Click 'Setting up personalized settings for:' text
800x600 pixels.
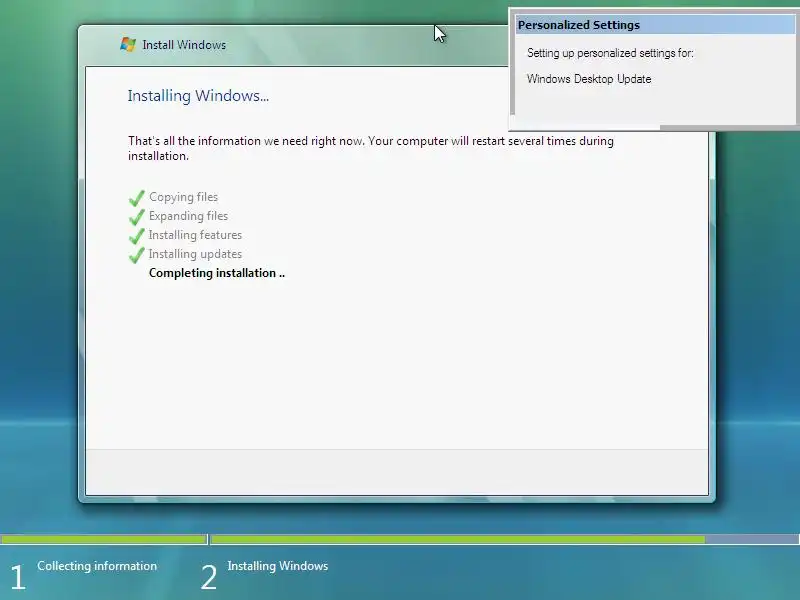[610, 53]
